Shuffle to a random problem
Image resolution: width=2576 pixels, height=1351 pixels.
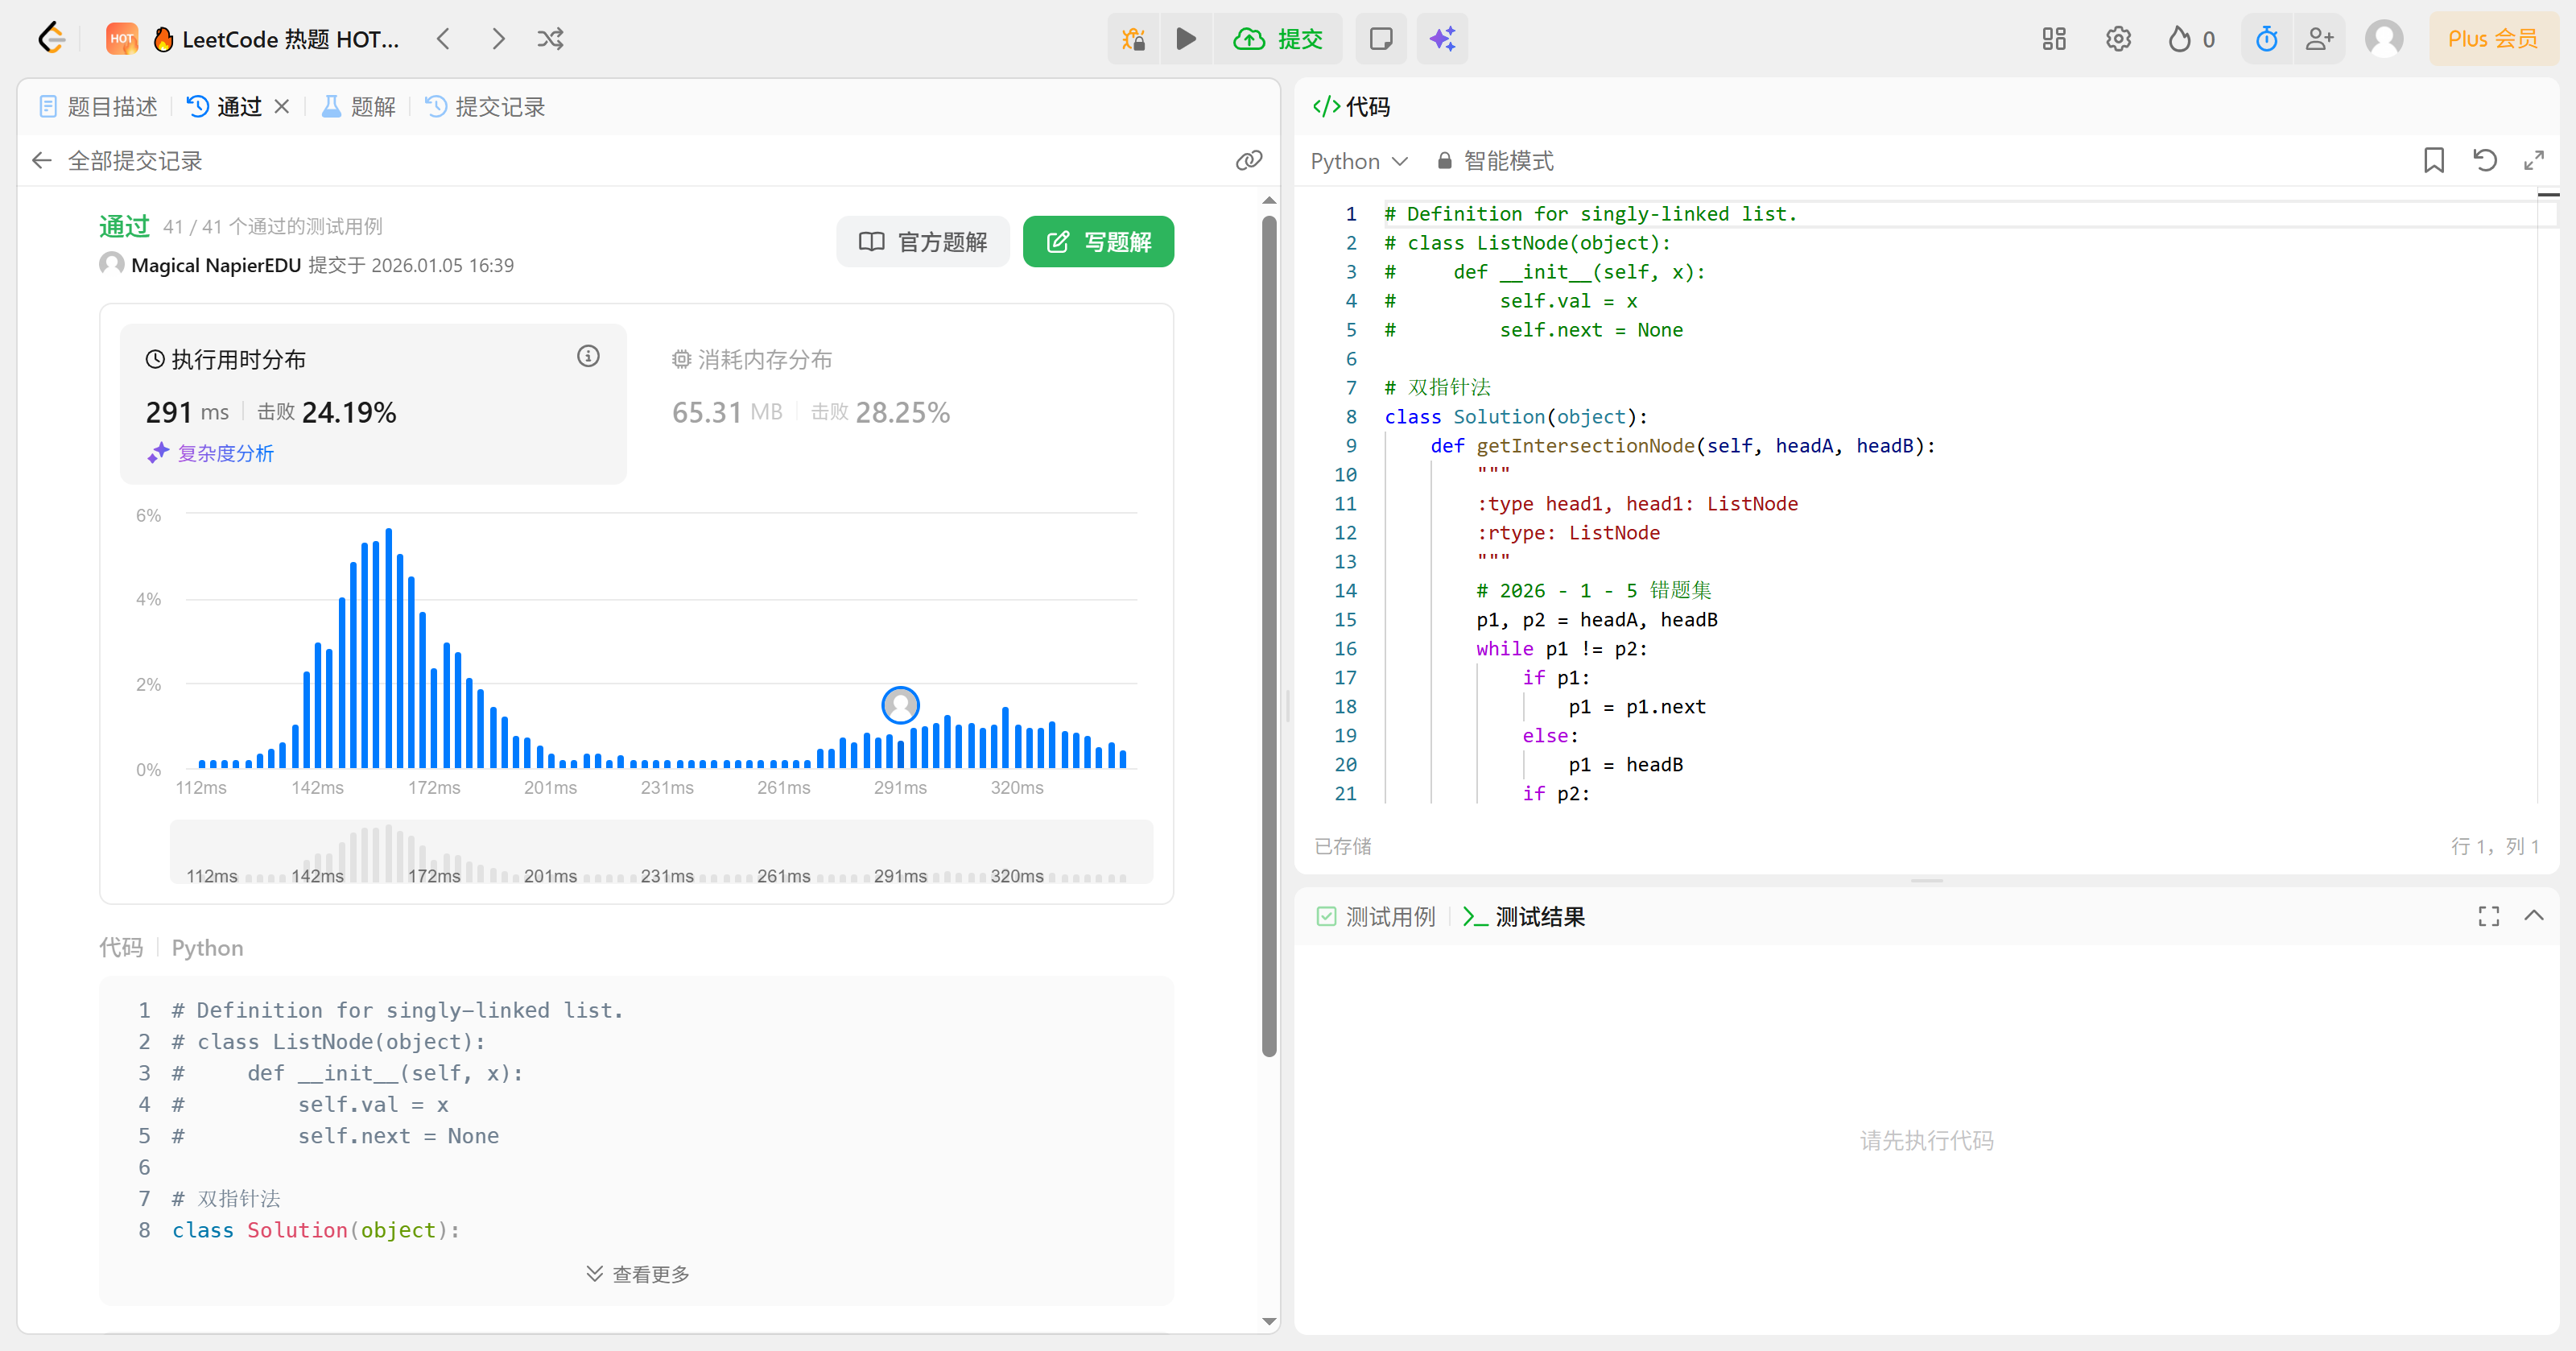[x=550, y=39]
